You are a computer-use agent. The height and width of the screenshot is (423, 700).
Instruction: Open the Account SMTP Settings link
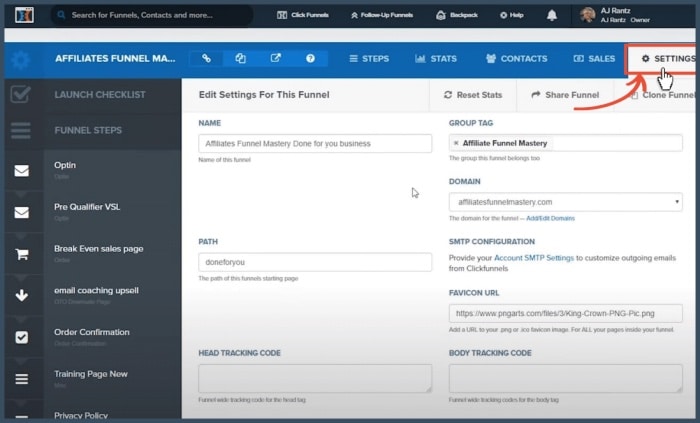coord(533,258)
